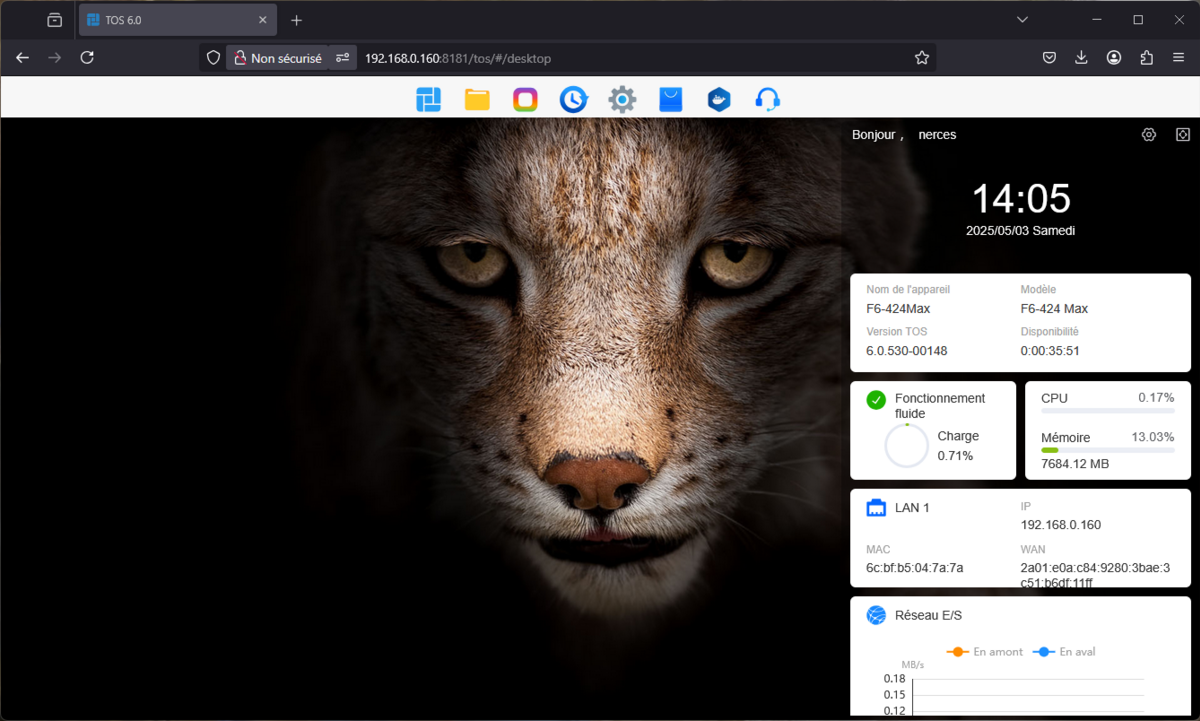Screen dimensions: 1200x721
Task: Open the TOS desktop grid launcher icon
Action: pos(429,99)
